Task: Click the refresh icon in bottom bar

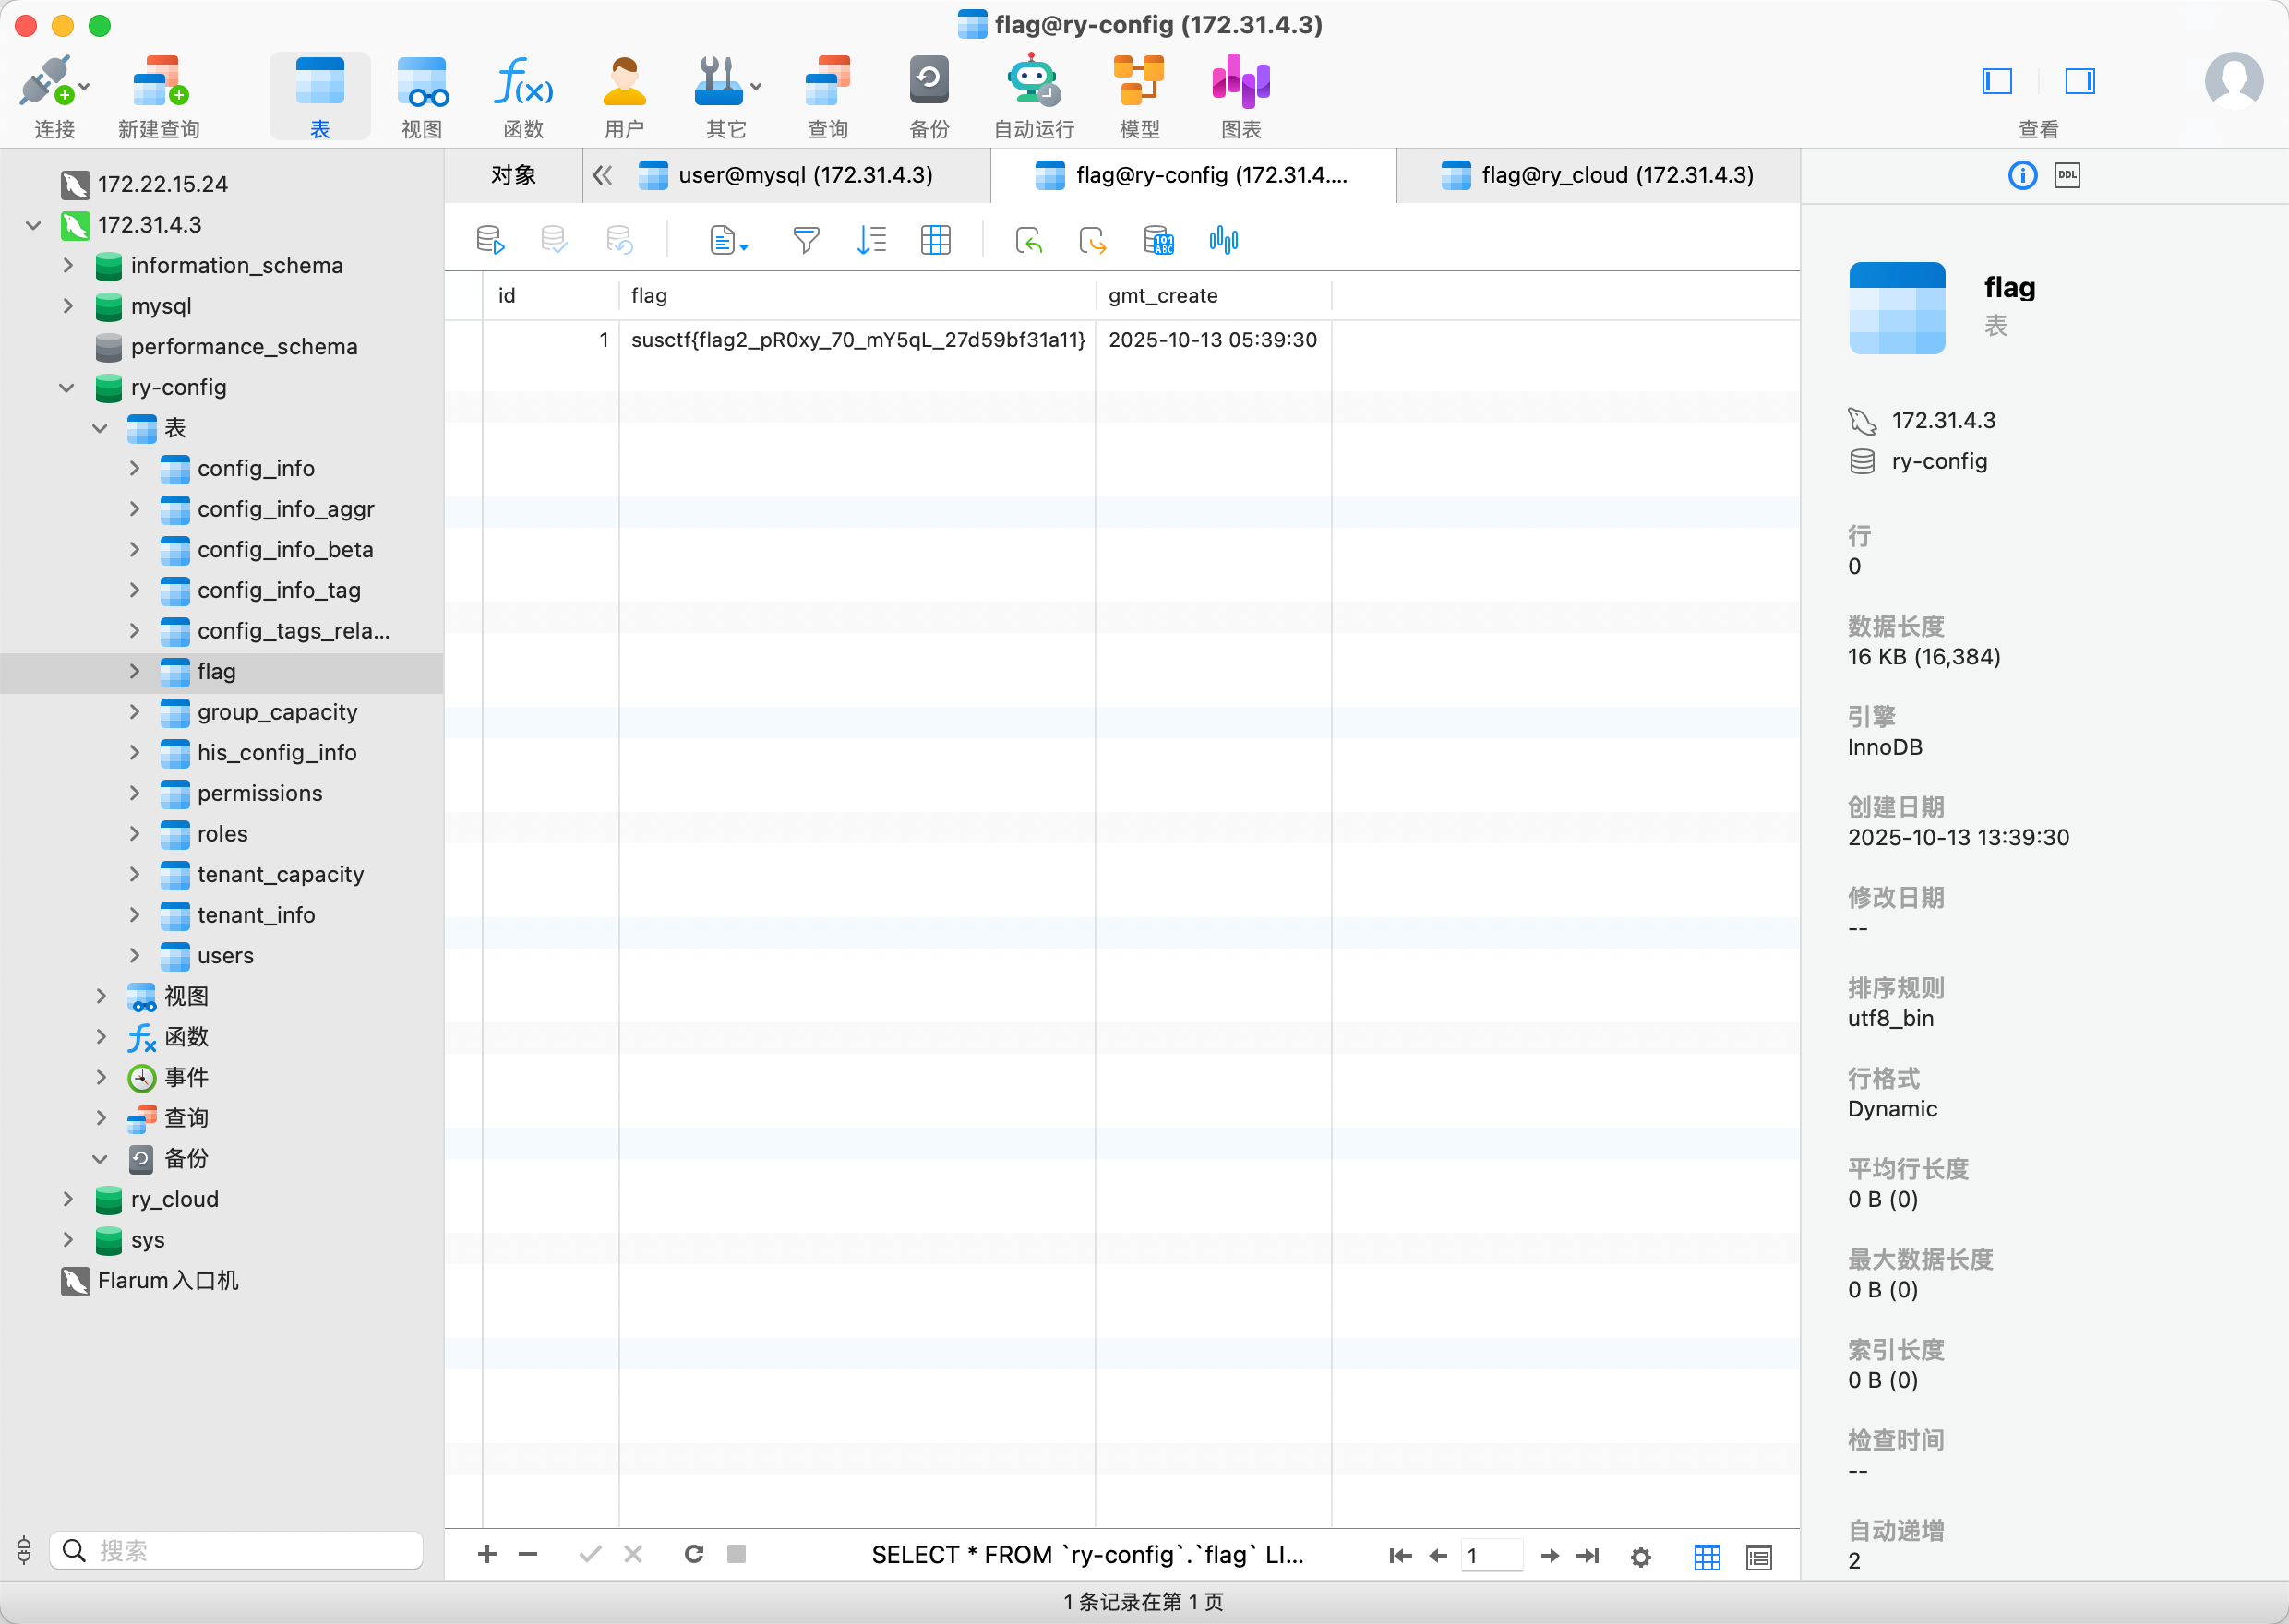Action: pos(693,1554)
